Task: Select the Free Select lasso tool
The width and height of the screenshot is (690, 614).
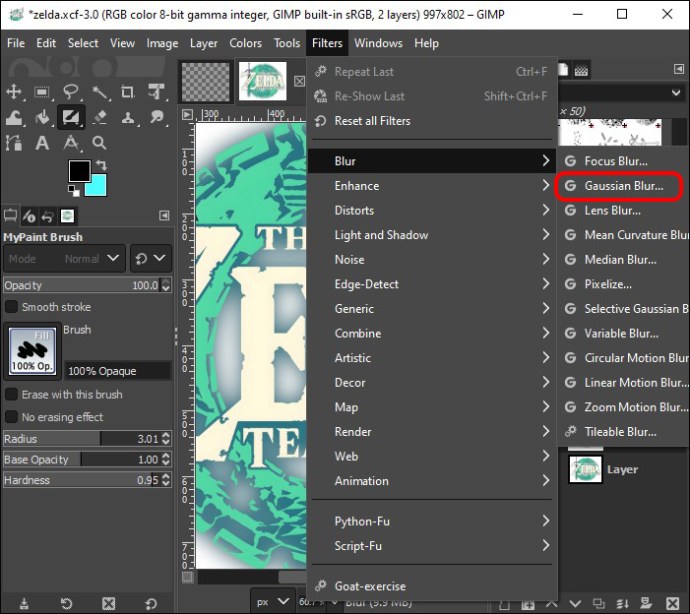Action: tap(72, 92)
